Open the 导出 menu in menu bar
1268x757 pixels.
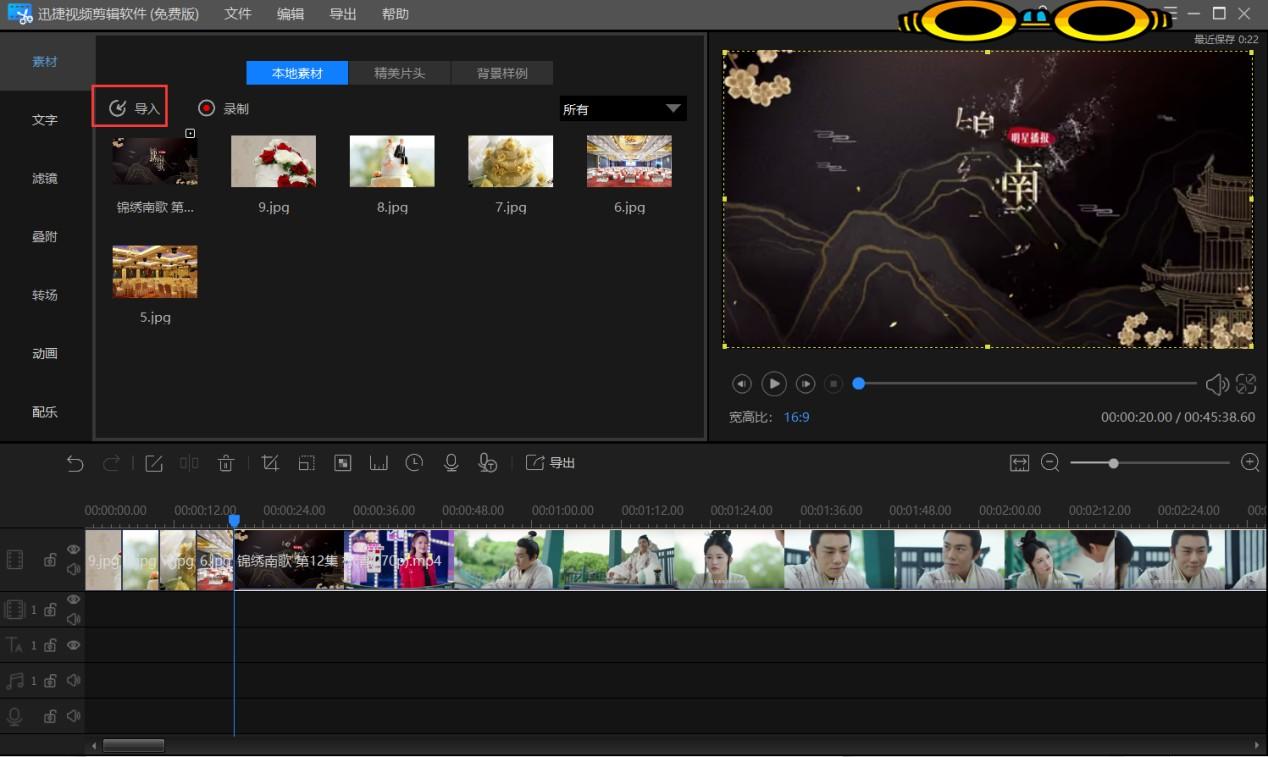(343, 14)
